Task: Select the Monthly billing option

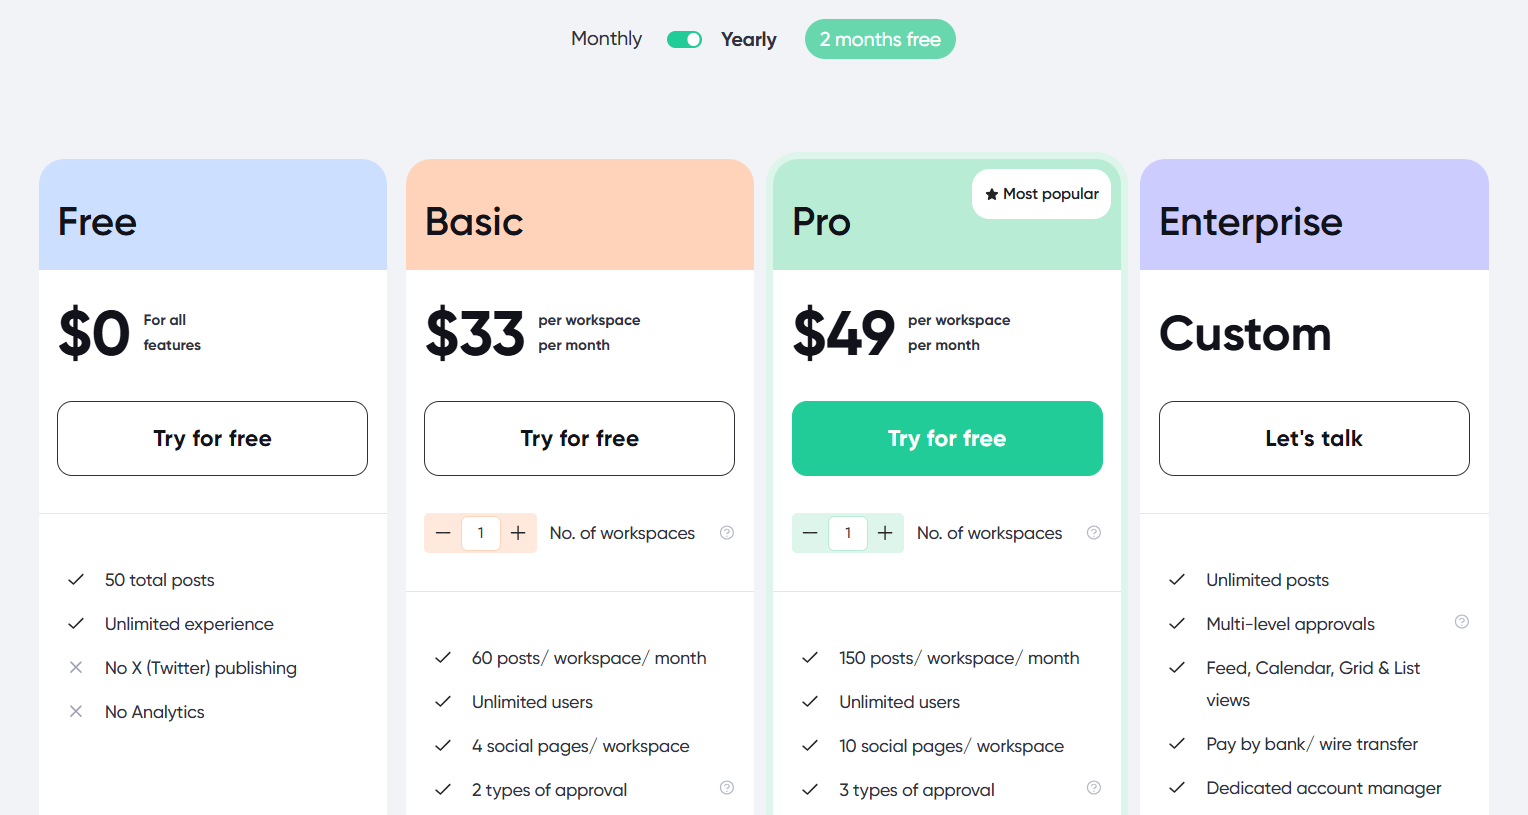Action: [606, 39]
